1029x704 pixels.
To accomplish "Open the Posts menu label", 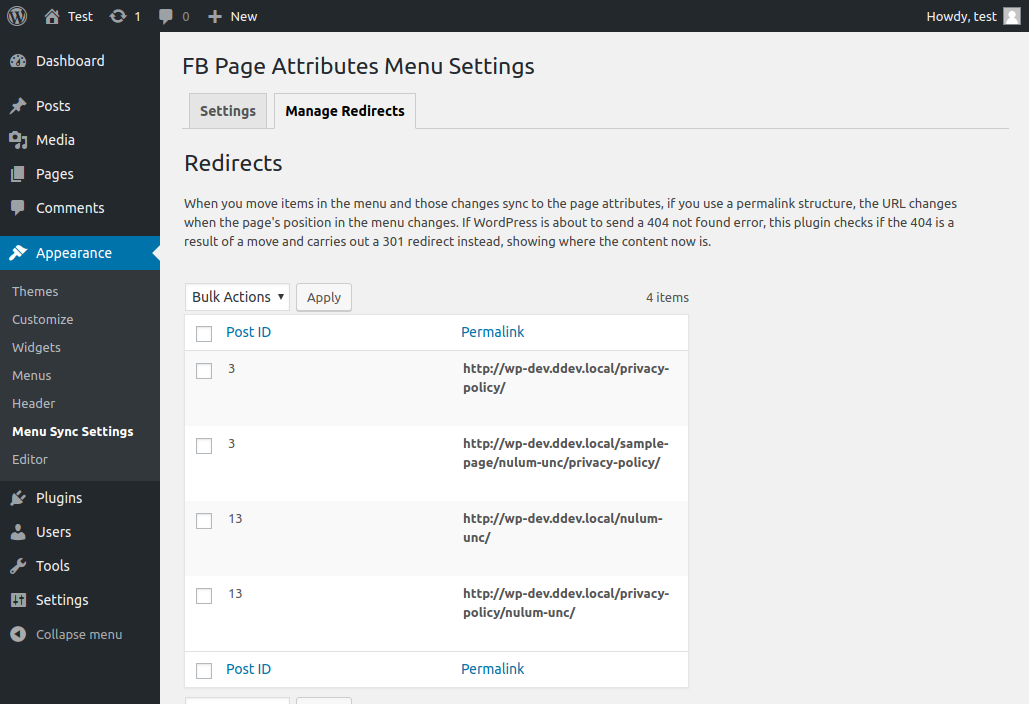I will (x=53, y=106).
